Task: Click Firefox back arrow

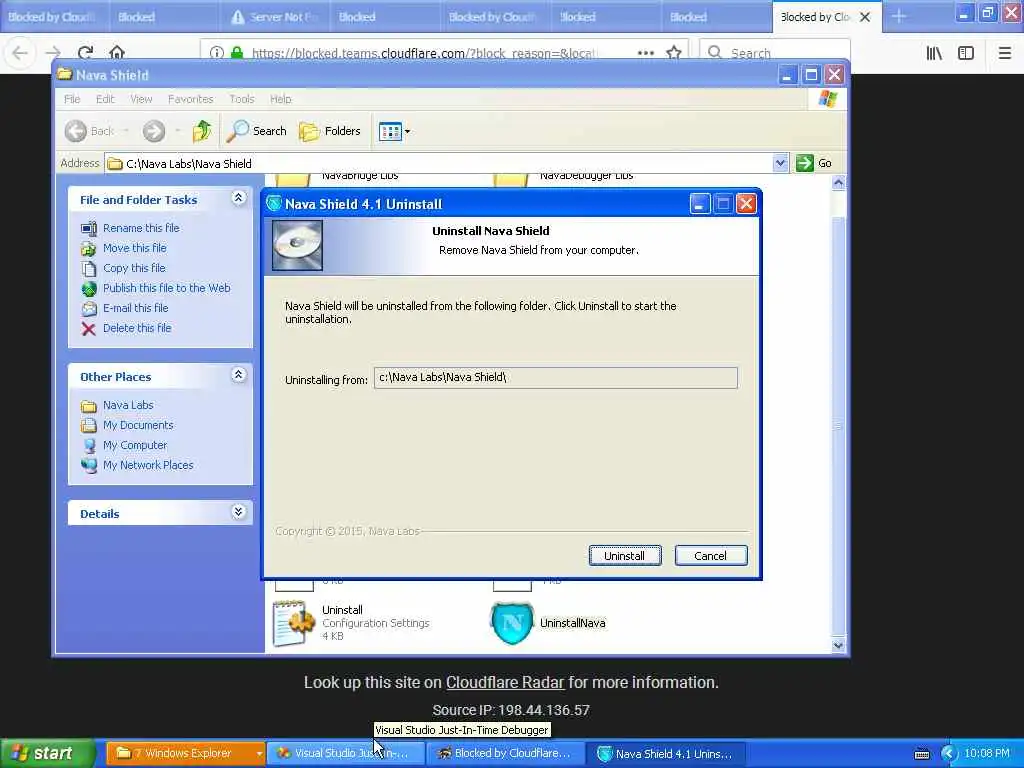Action: pyautogui.click(x=20, y=53)
